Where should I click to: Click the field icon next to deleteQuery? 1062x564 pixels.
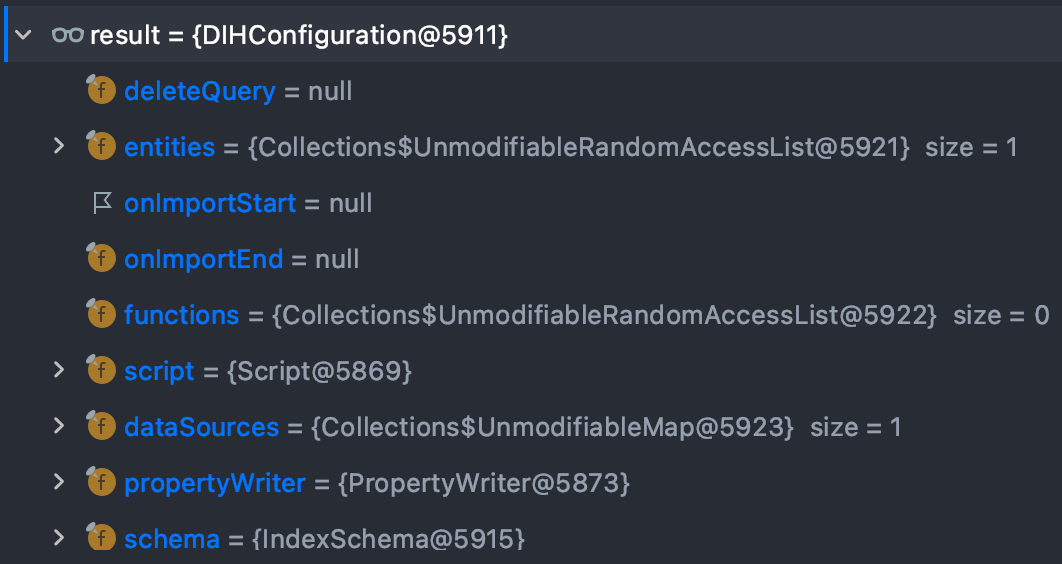click(x=101, y=91)
